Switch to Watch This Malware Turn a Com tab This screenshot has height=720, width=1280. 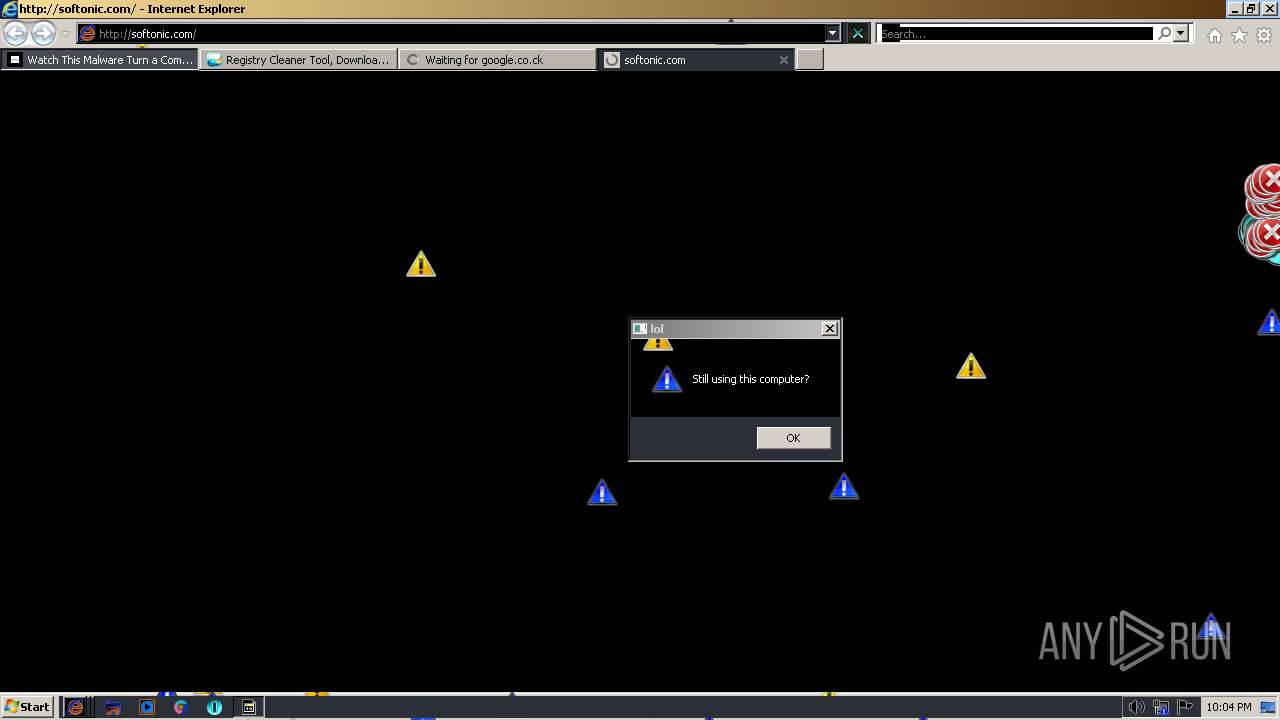[x=100, y=60]
